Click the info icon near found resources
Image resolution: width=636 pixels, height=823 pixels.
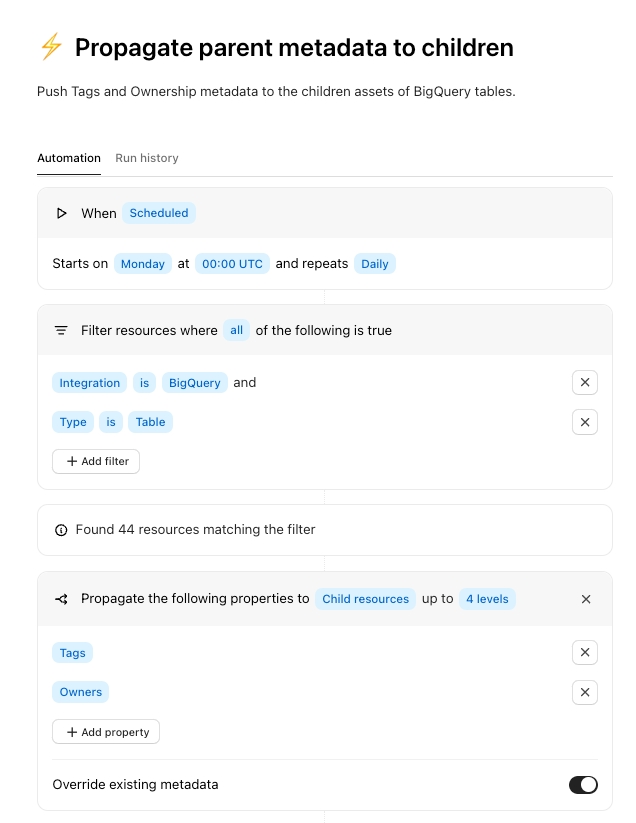(x=62, y=530)
